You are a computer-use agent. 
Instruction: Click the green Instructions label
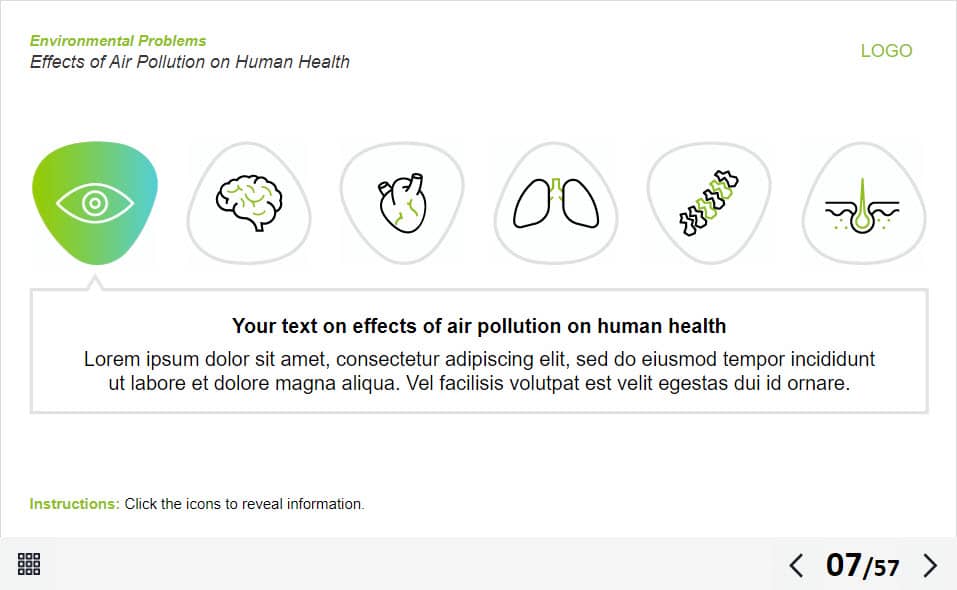click(x=74, y=504)
